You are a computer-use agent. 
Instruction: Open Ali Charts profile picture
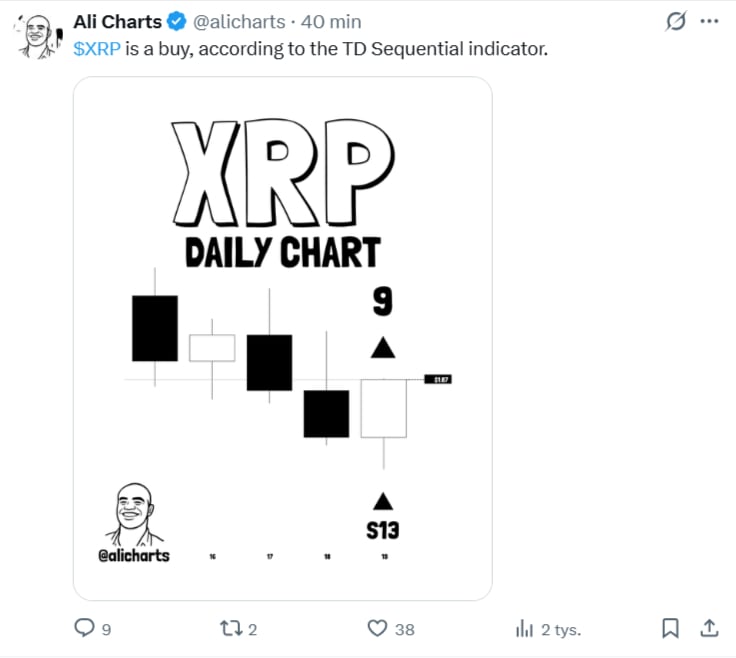pyautogui.click(x=37, y=36)
